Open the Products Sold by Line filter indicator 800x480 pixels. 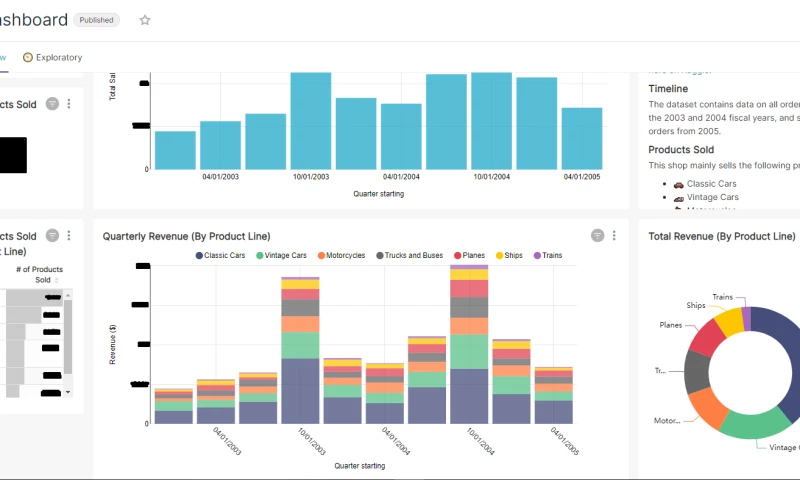(x=52, y=236)
